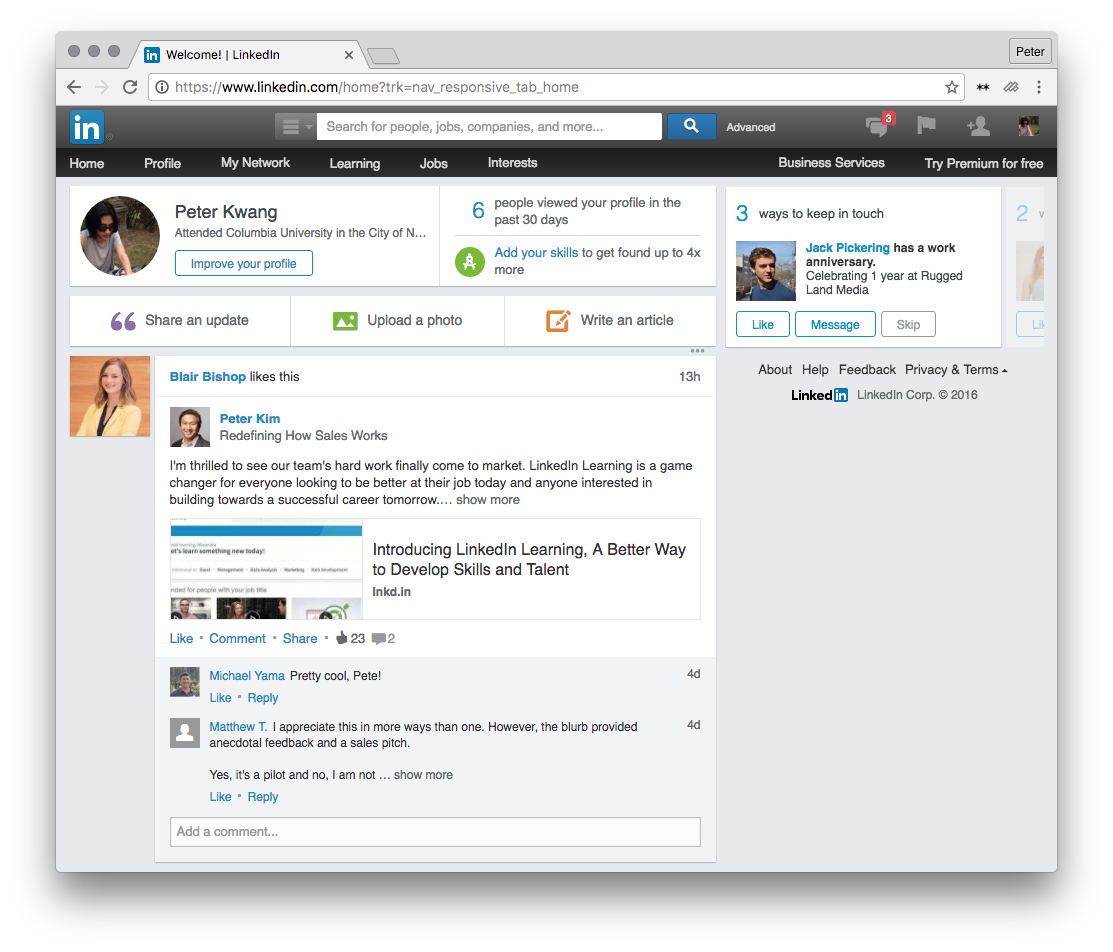Screen dimensions: 1113x952
Task: Open the Profile nav menu
Action: 163,163
